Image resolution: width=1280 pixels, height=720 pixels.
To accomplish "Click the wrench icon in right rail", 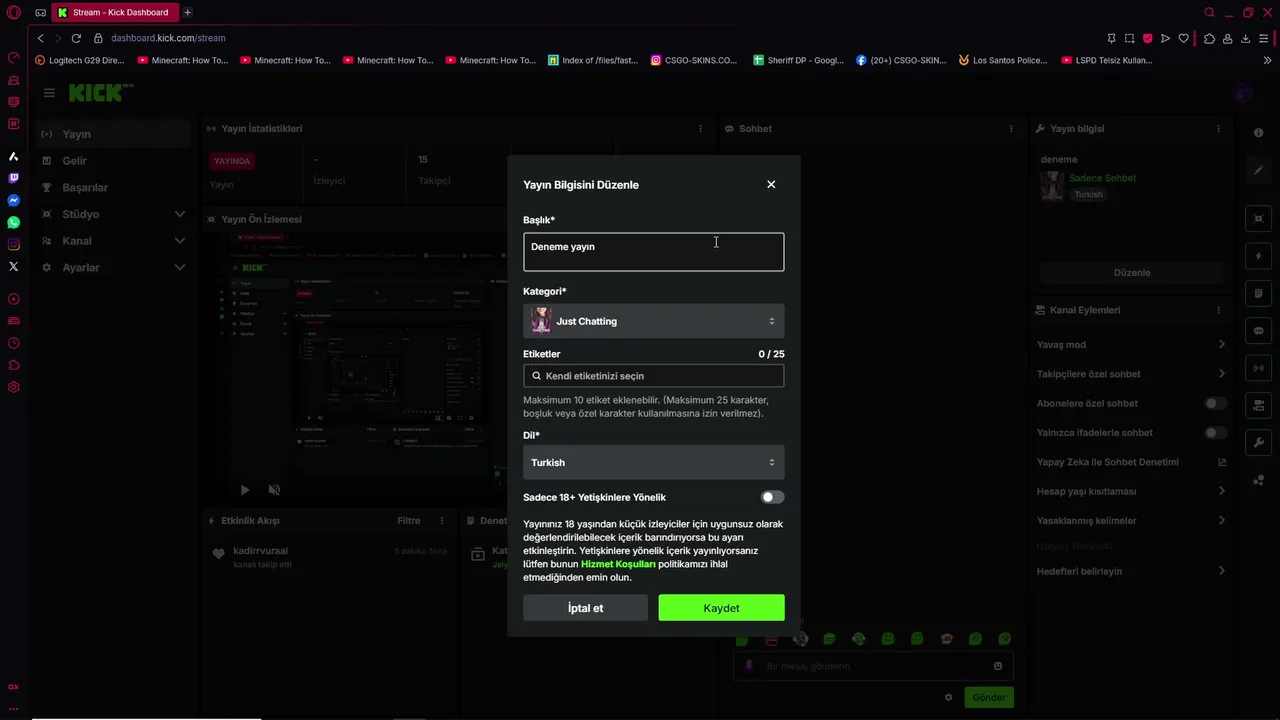I will pyautogui.click(x=1259, y=443).
